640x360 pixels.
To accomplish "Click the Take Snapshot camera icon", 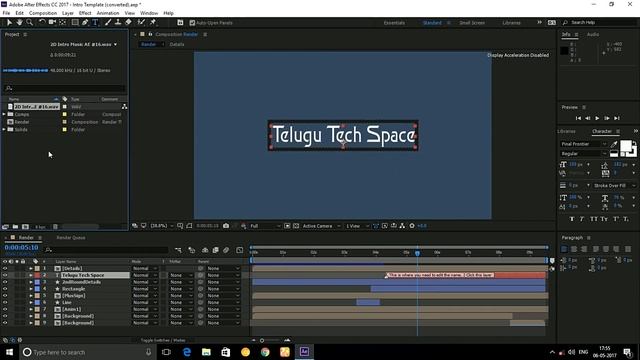I will coord(226,226).
